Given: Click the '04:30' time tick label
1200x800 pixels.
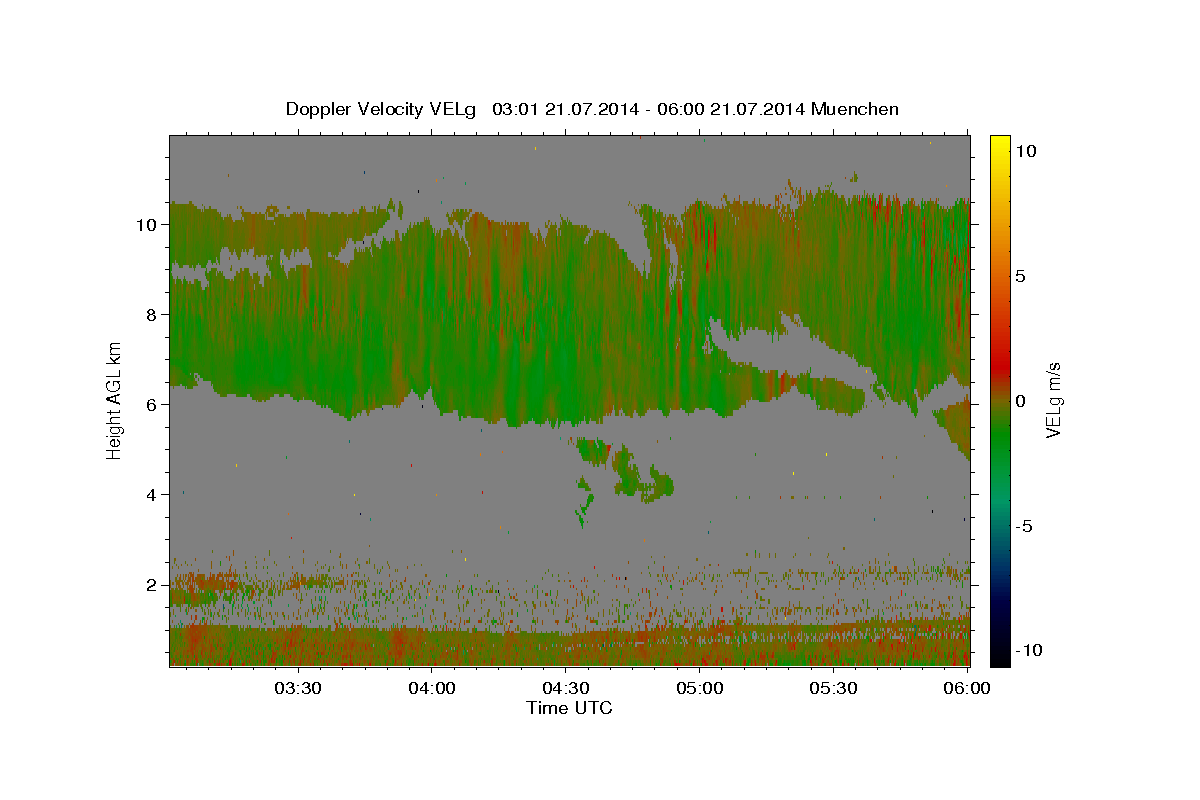Looking at the screenshot, I should coord(566,688).
